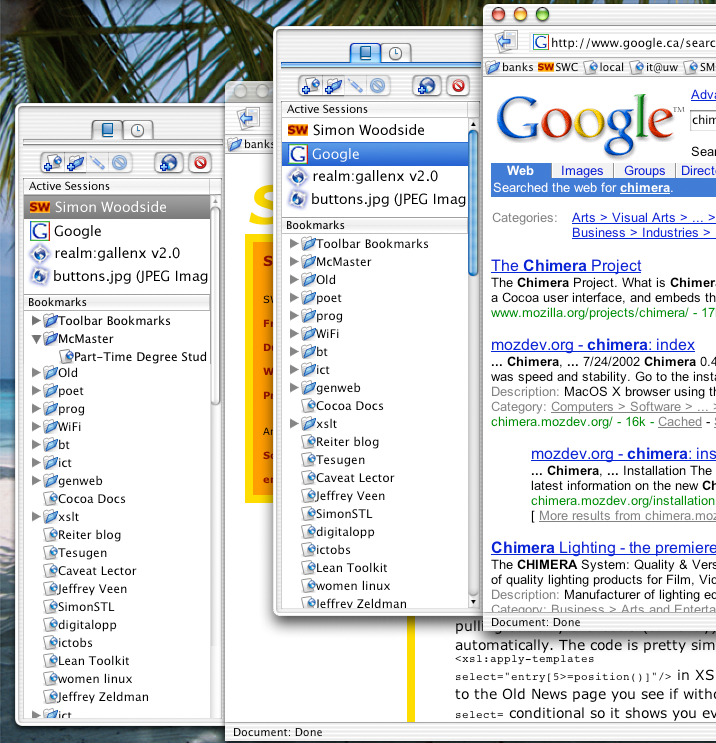
Task: Select Google's Web tab
Action: point(520,171)
